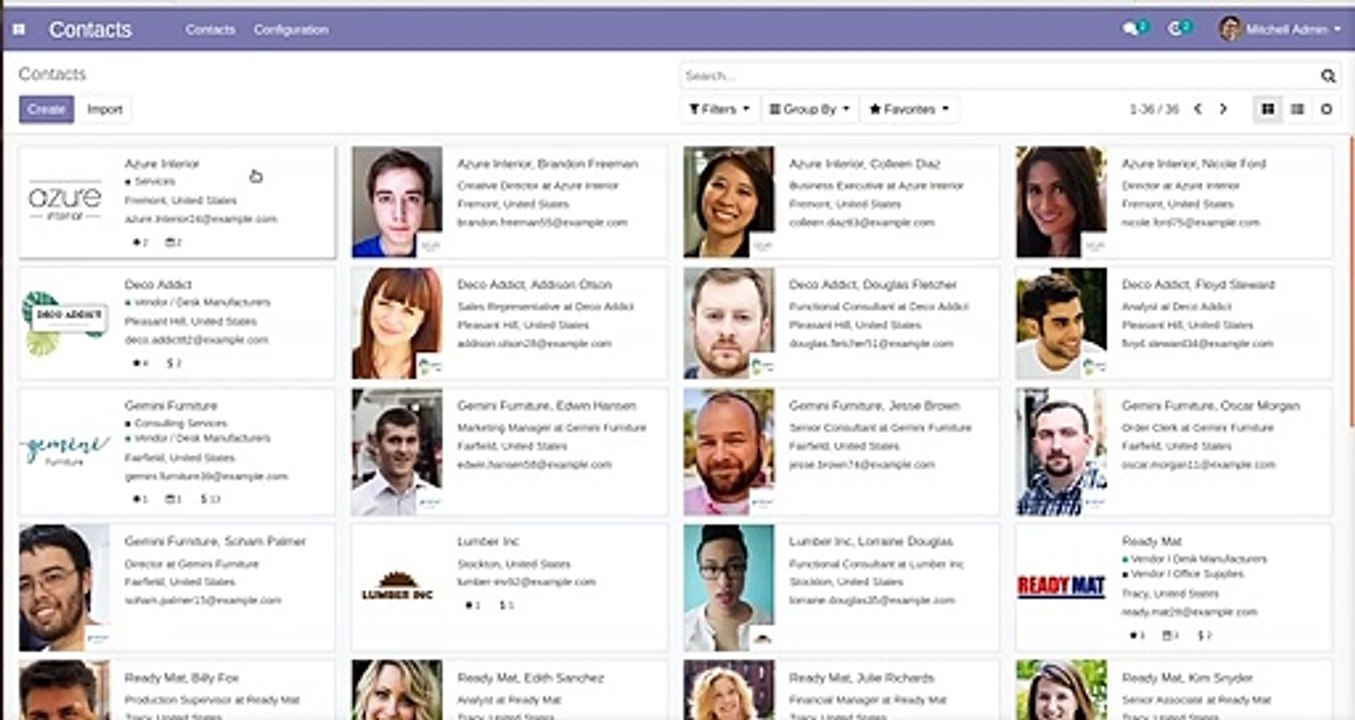
Task: Click Deco Addict's dollar sales counter
Action: click(173, 363)
